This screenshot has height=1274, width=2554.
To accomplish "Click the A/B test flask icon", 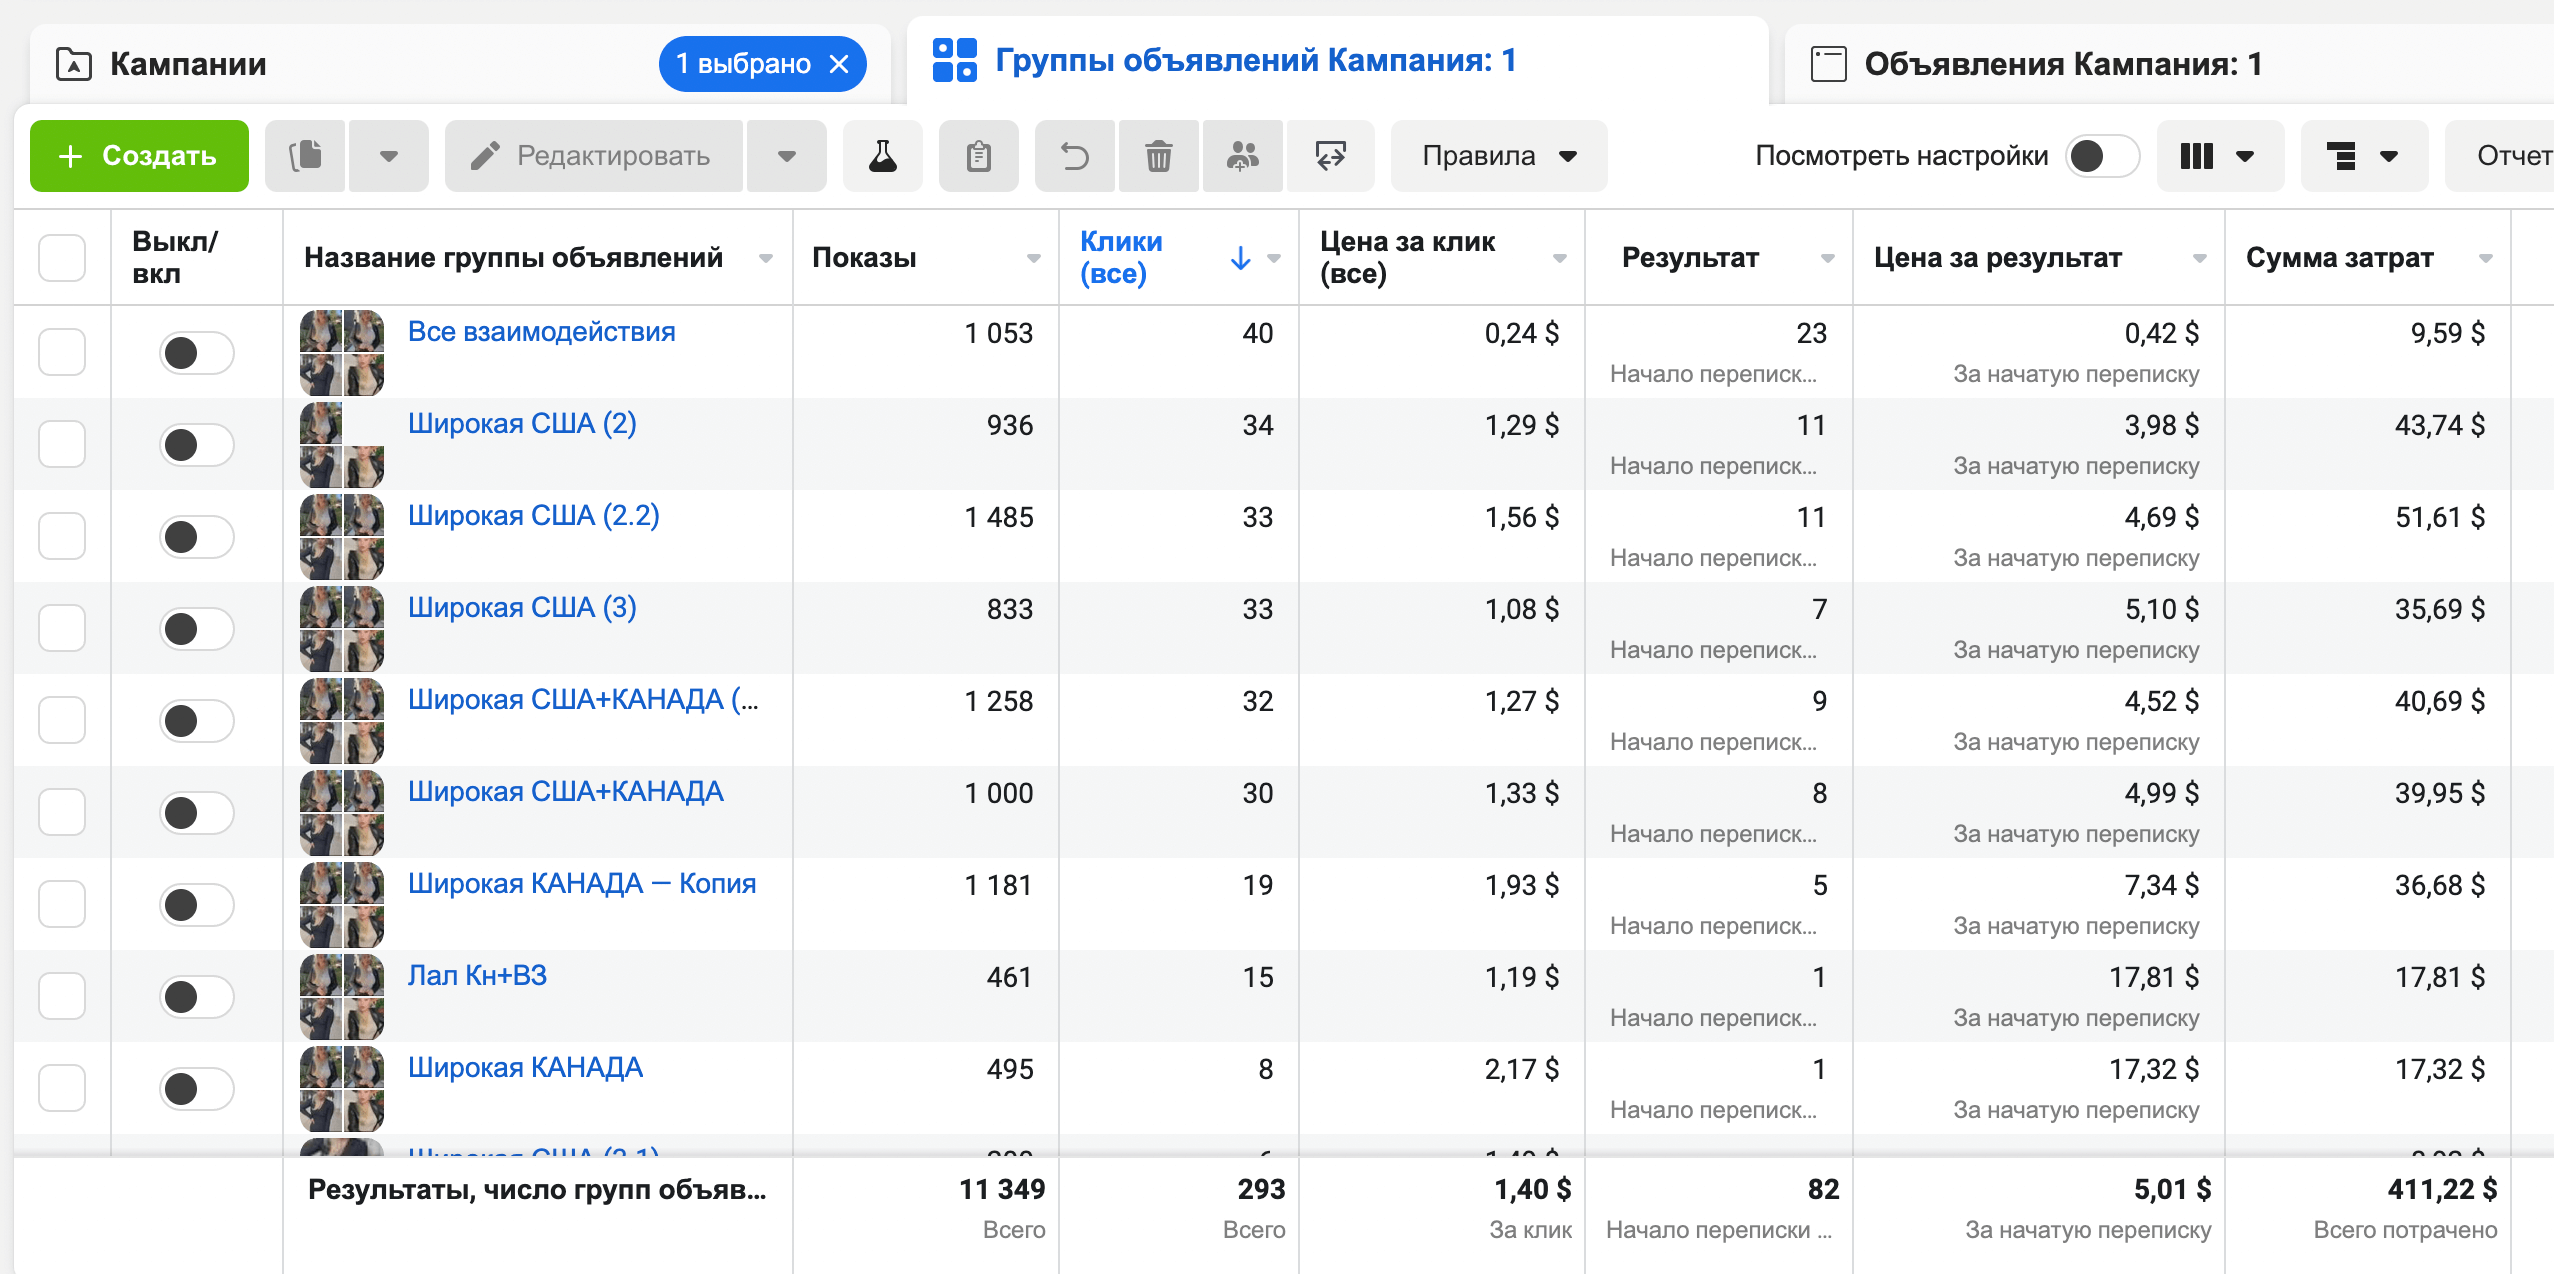I will tap(882, 156).
